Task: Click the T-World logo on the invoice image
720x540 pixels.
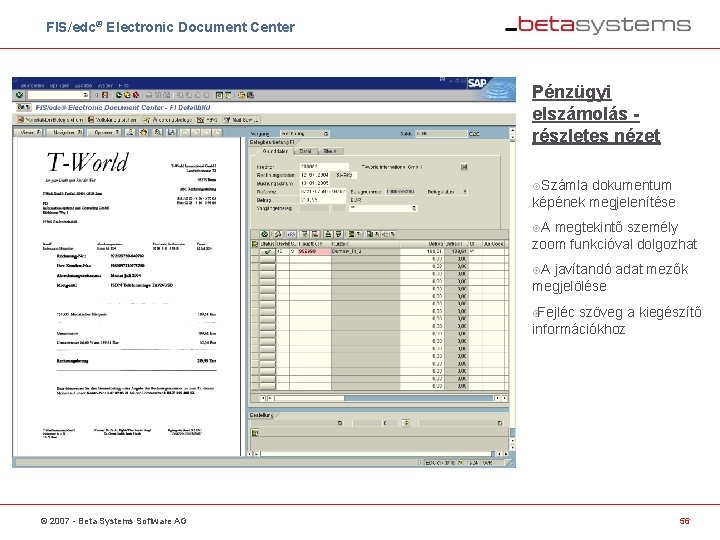Action: (x=88, y=162)
